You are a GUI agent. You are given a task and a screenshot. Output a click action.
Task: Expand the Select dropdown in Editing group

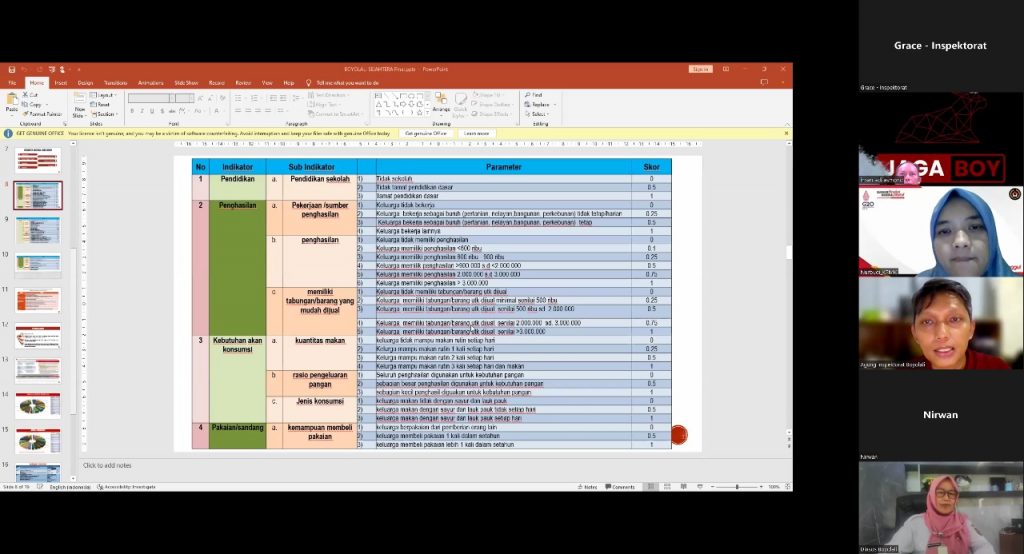(x=537, y=114)
